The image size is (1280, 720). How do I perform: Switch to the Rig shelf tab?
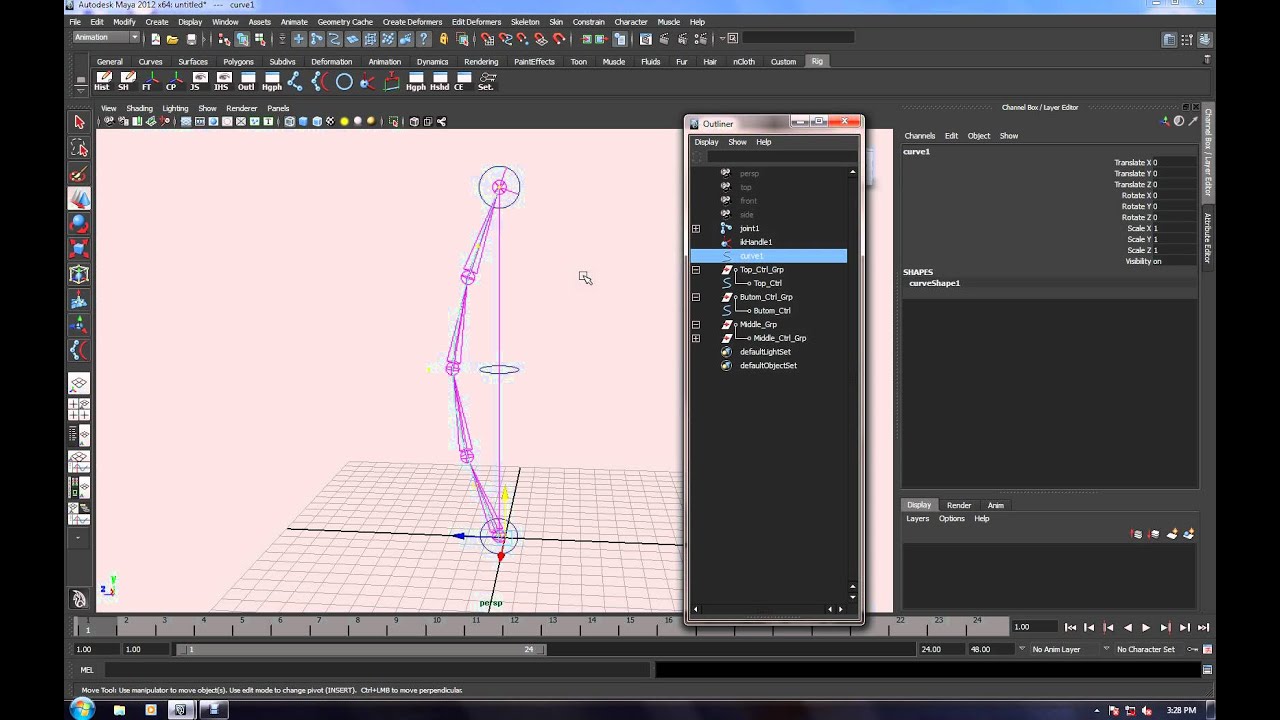tap(817, 61)
